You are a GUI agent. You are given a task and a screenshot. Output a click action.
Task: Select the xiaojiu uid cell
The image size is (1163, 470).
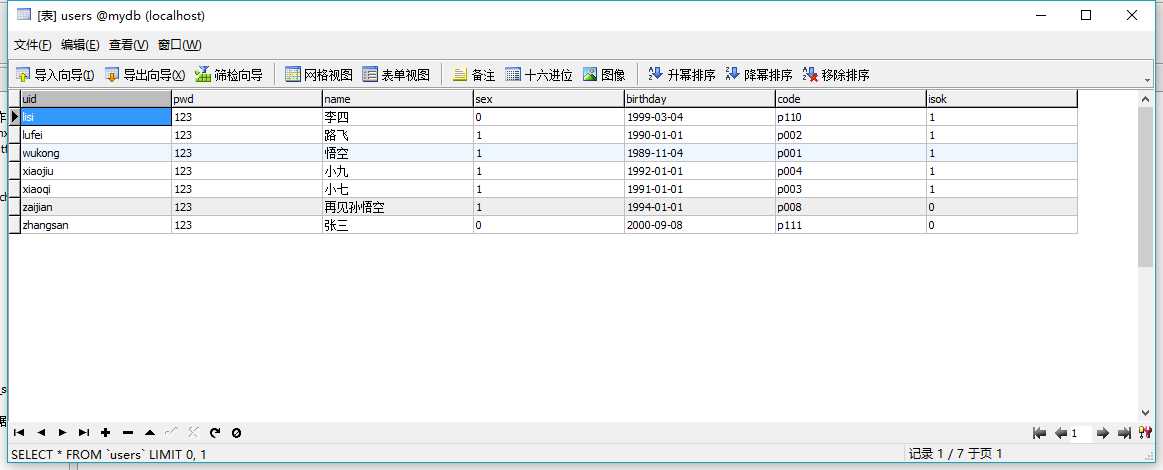96,171
